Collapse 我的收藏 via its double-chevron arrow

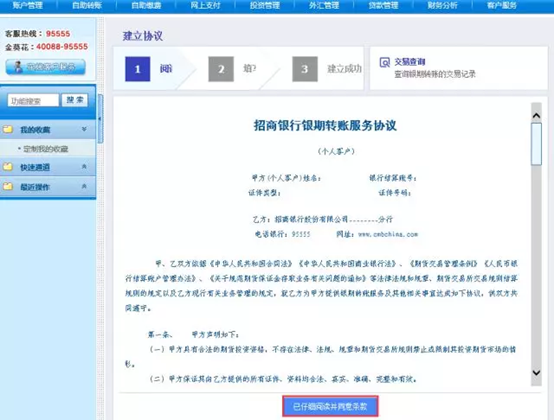click(84, 129)
